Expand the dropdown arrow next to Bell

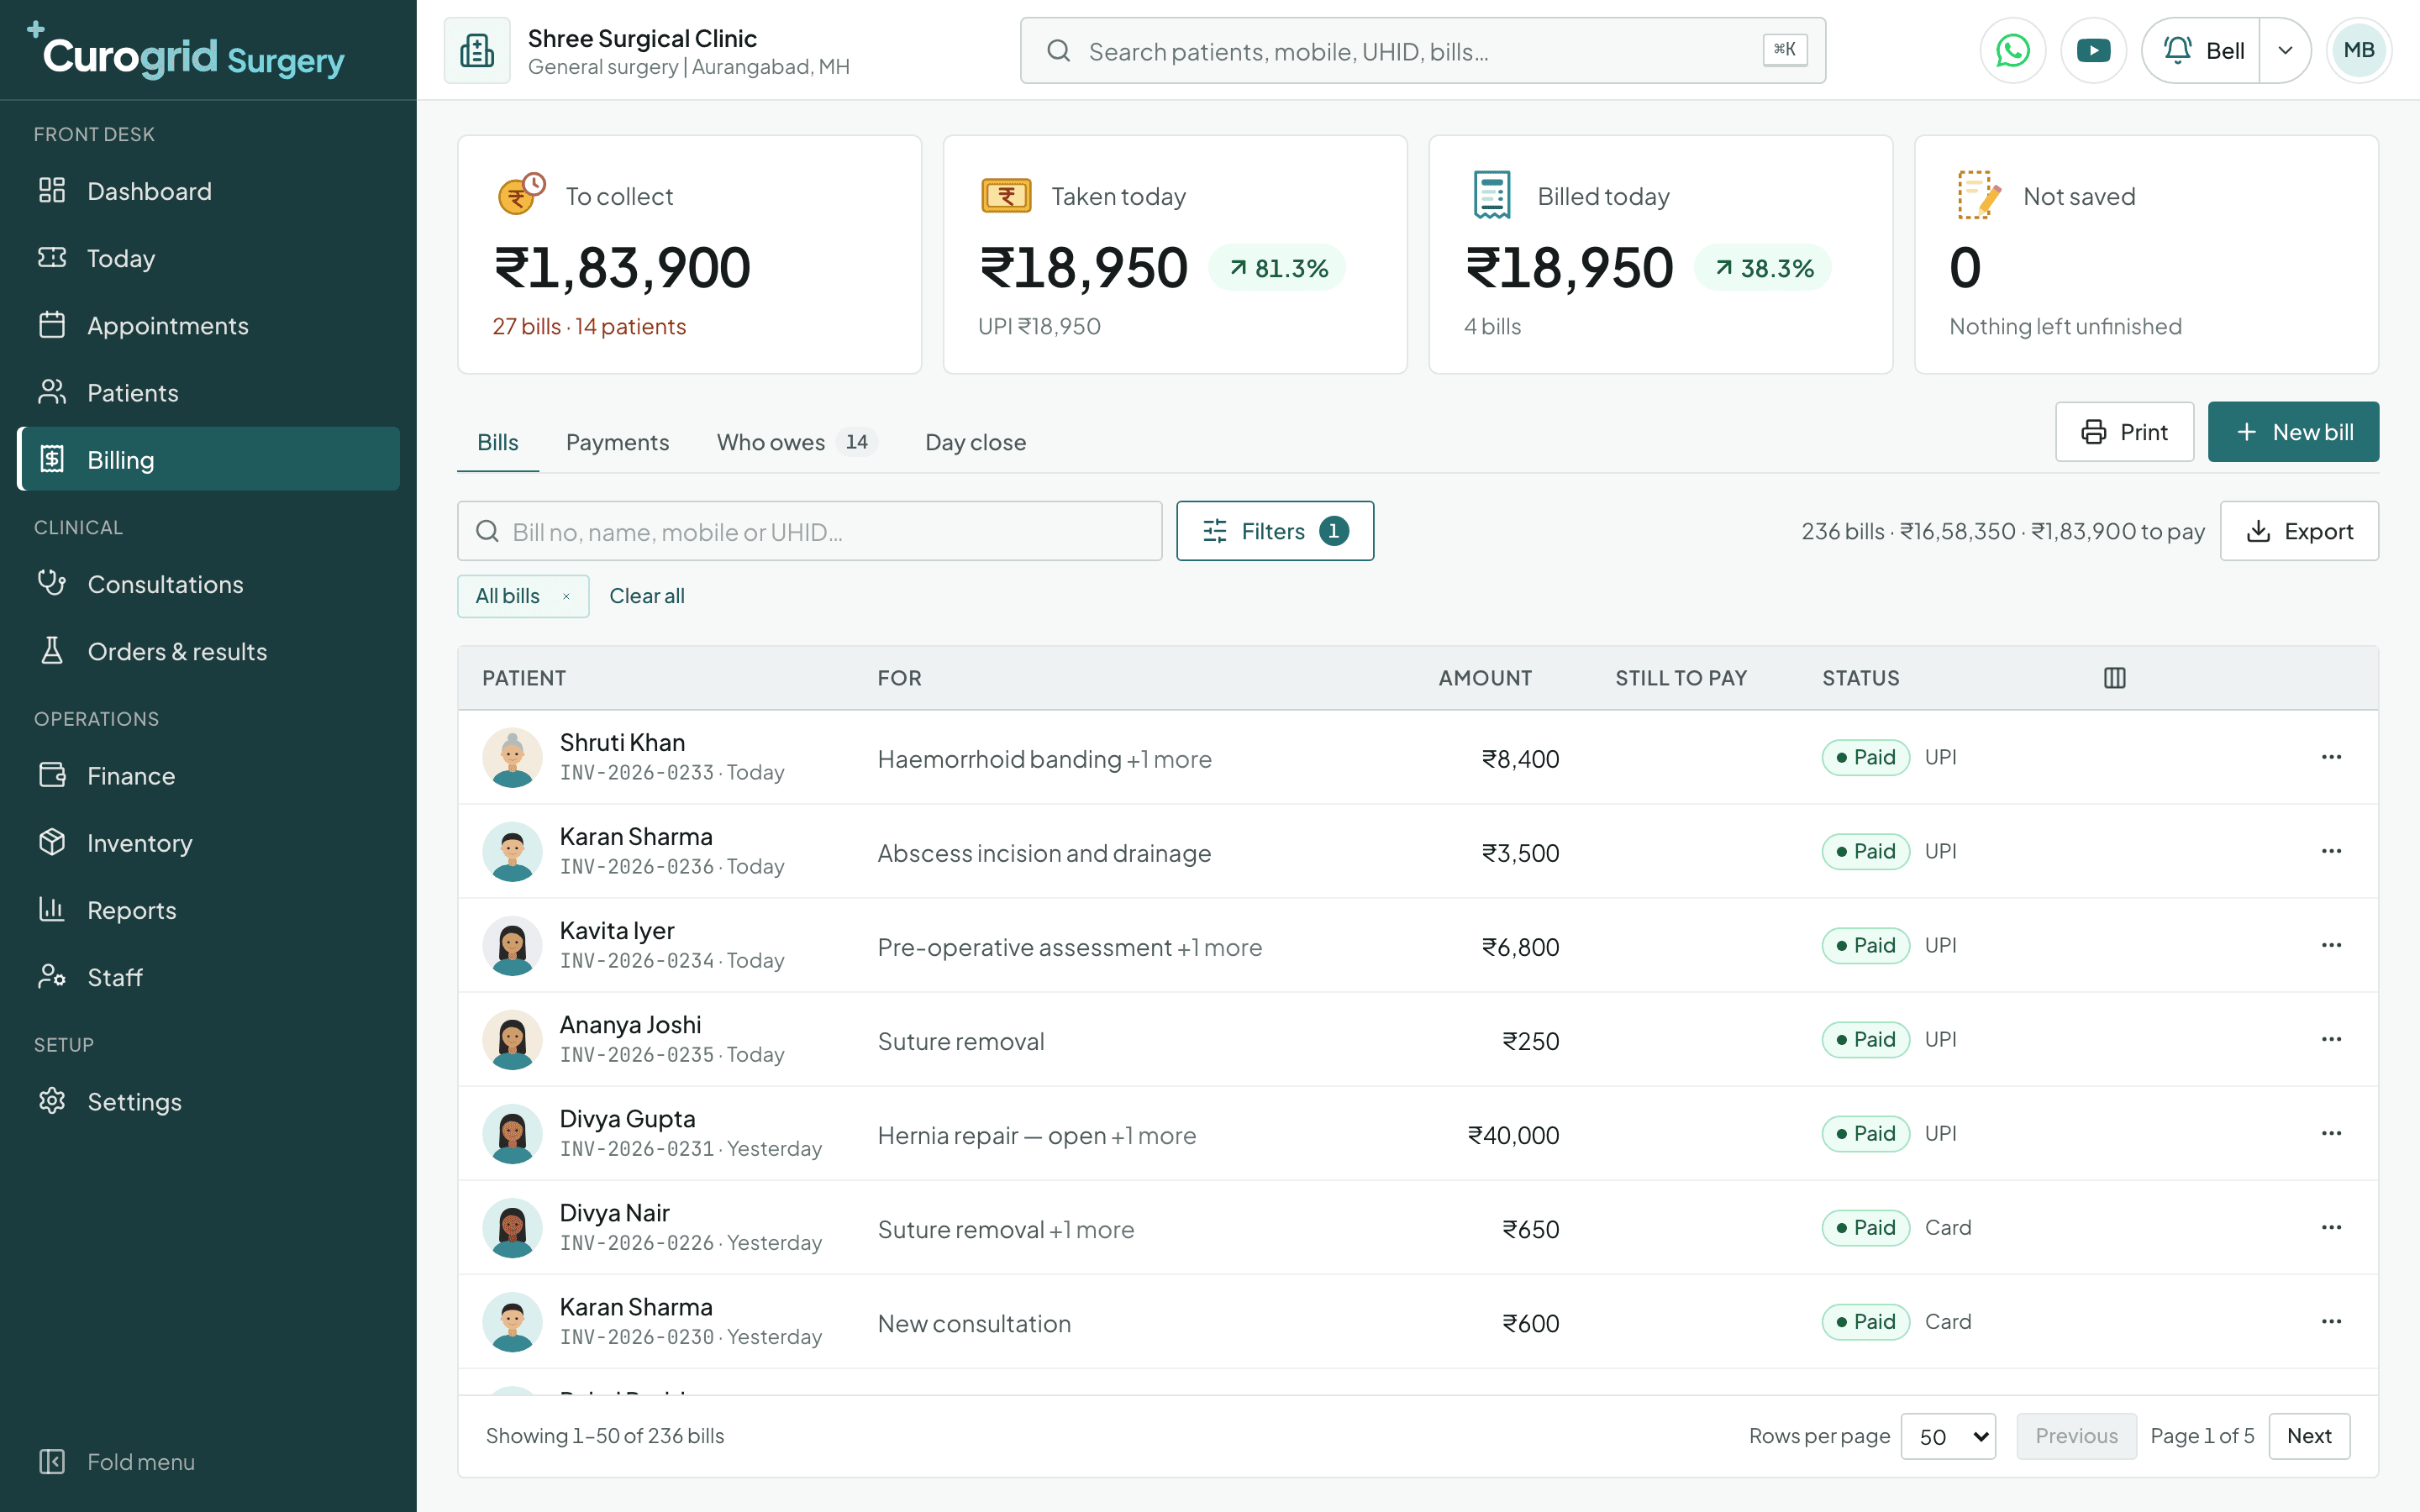pyautogui.click(x=2285, y=50)
